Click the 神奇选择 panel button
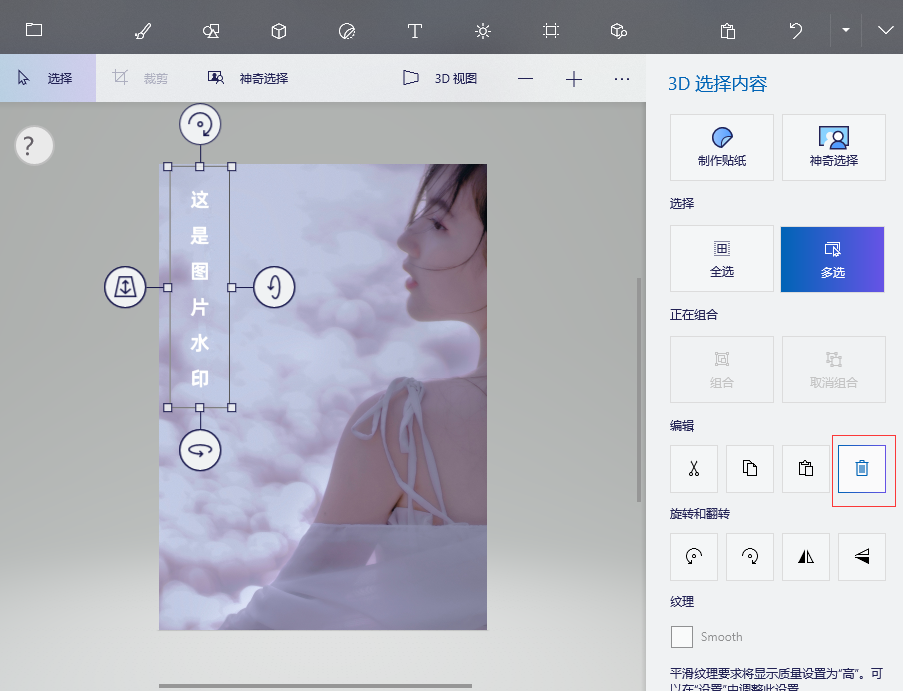 coord(833,147)
